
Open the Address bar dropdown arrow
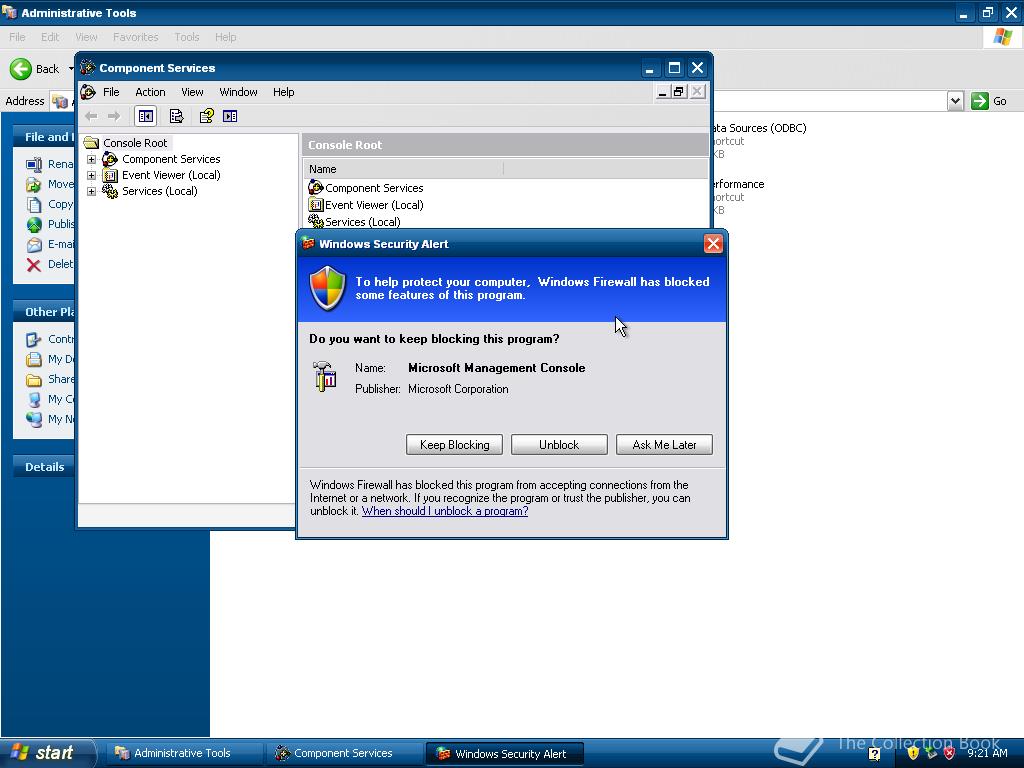[x=955, y=101]
